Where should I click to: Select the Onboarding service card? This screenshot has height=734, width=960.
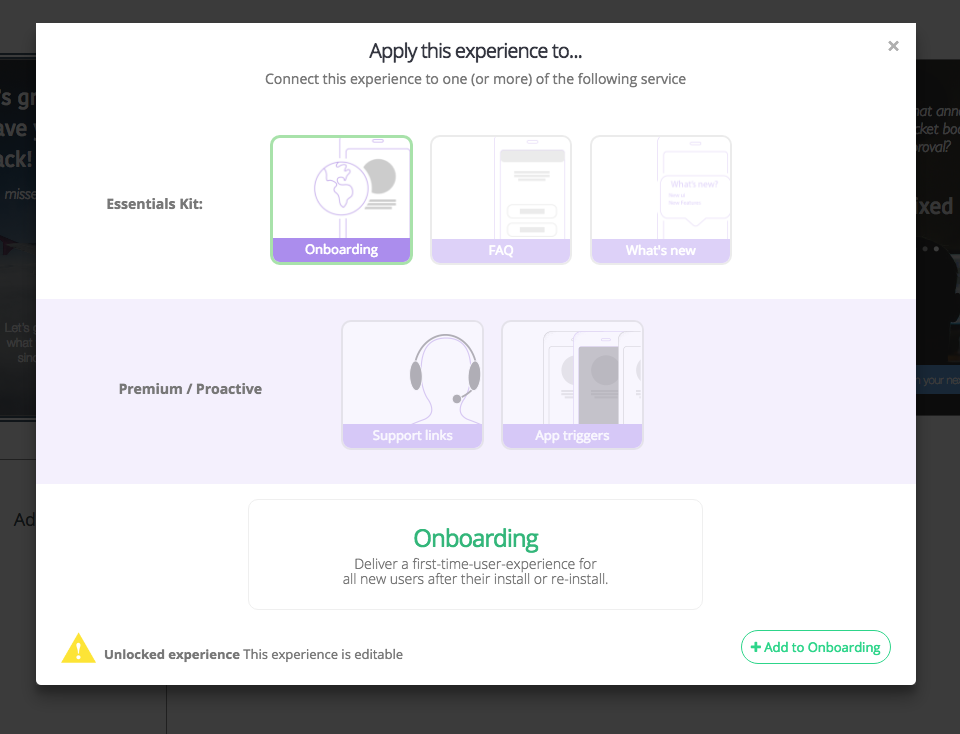point(342,200)
